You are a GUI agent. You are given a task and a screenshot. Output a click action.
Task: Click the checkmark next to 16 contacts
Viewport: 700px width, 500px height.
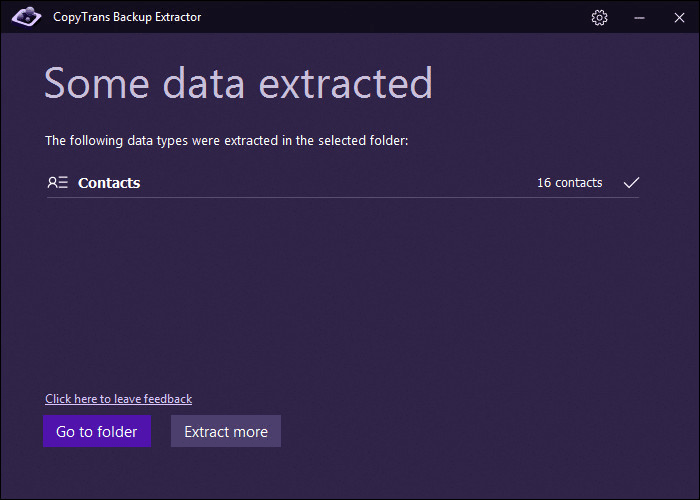(631, 183)
